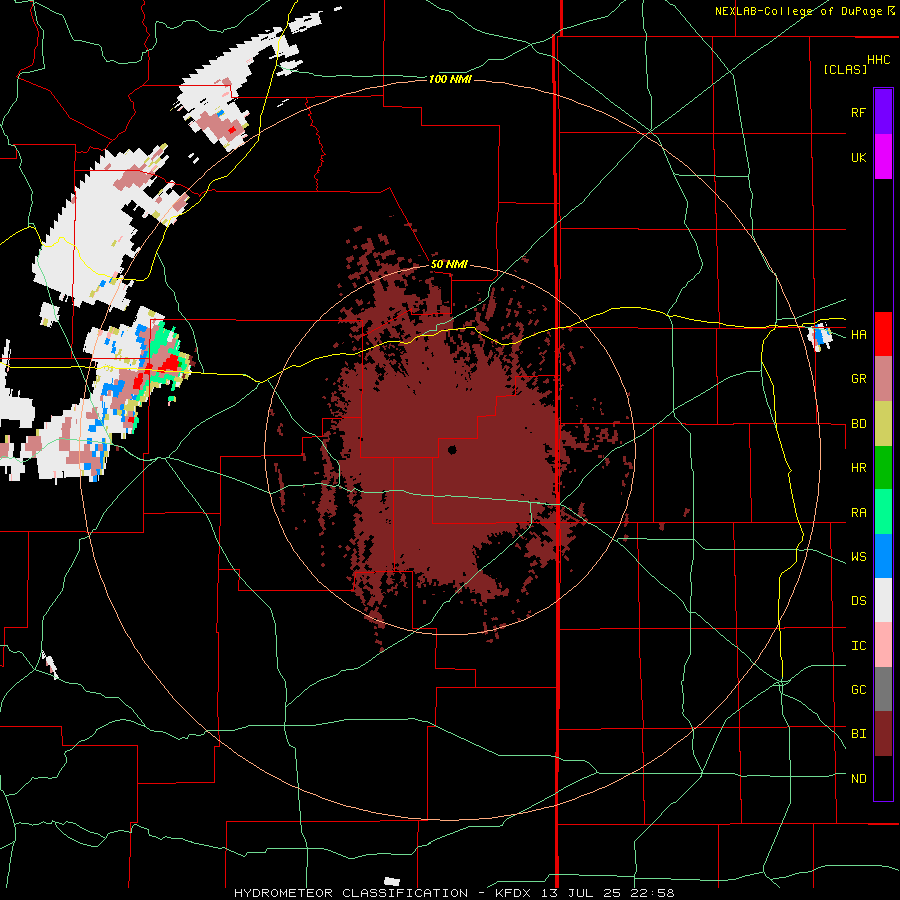
Task: Click the Hydrometeor Classification KFDX title text
Action: [x=454, y=893]
